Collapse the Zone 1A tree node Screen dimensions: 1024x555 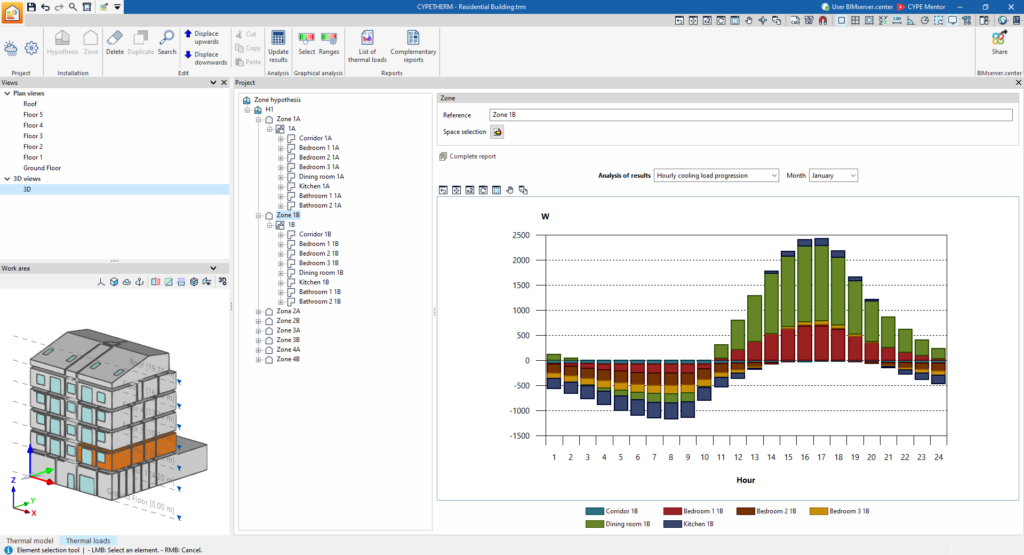[x=259, y=119]
